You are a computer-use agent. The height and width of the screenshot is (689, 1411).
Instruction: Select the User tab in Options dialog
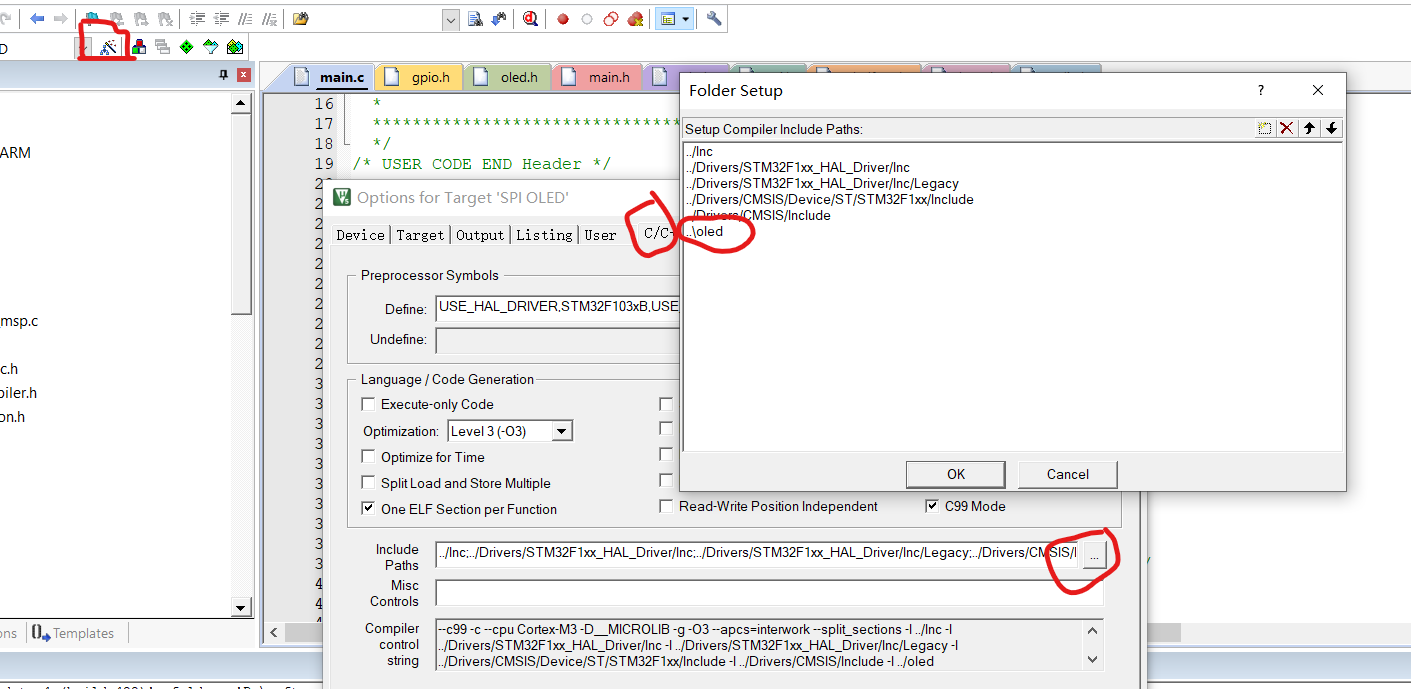click(600, 235)
